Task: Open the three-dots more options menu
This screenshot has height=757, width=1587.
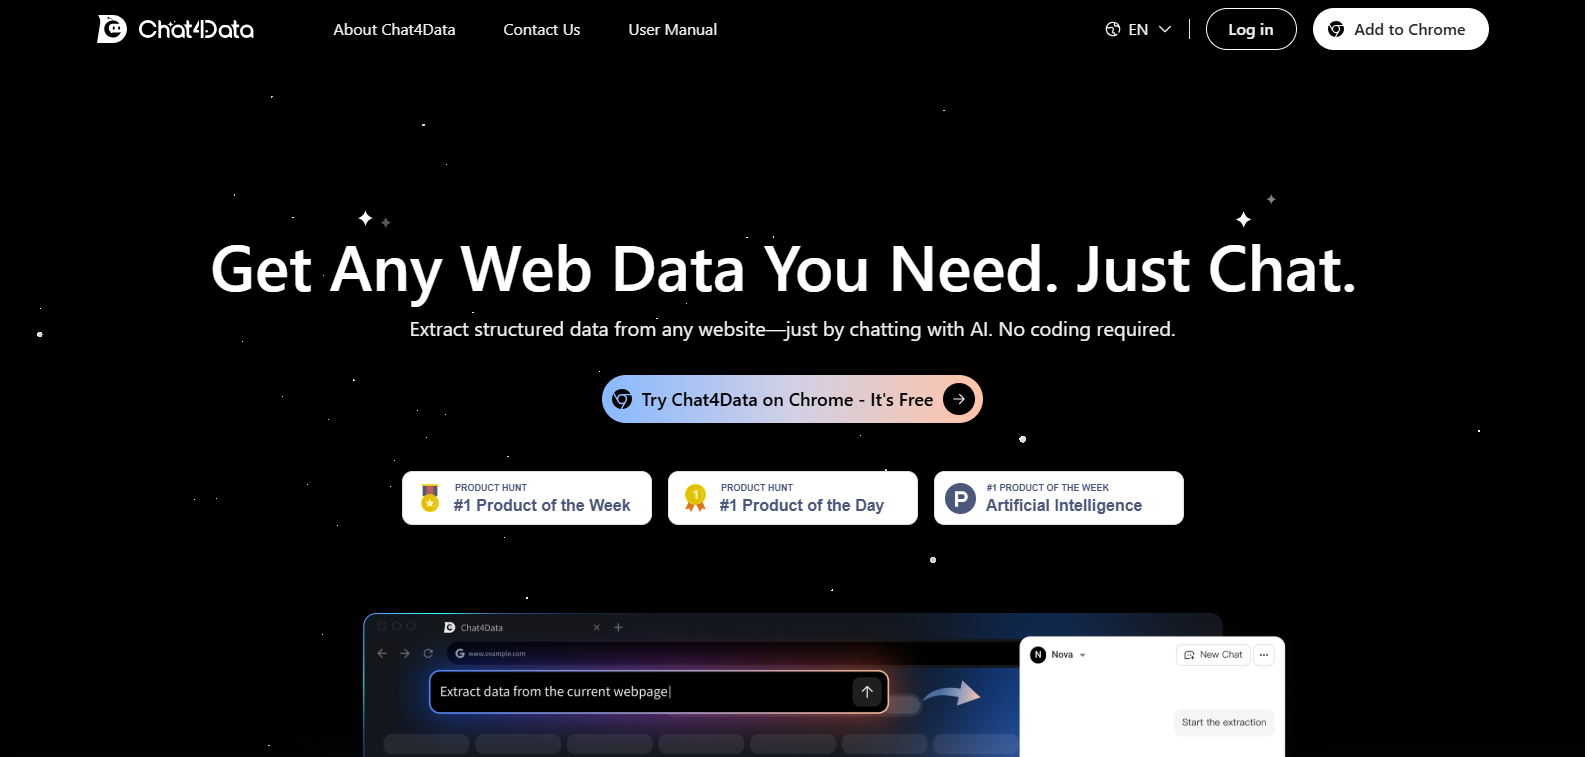Action: (x=1264, y=655)
